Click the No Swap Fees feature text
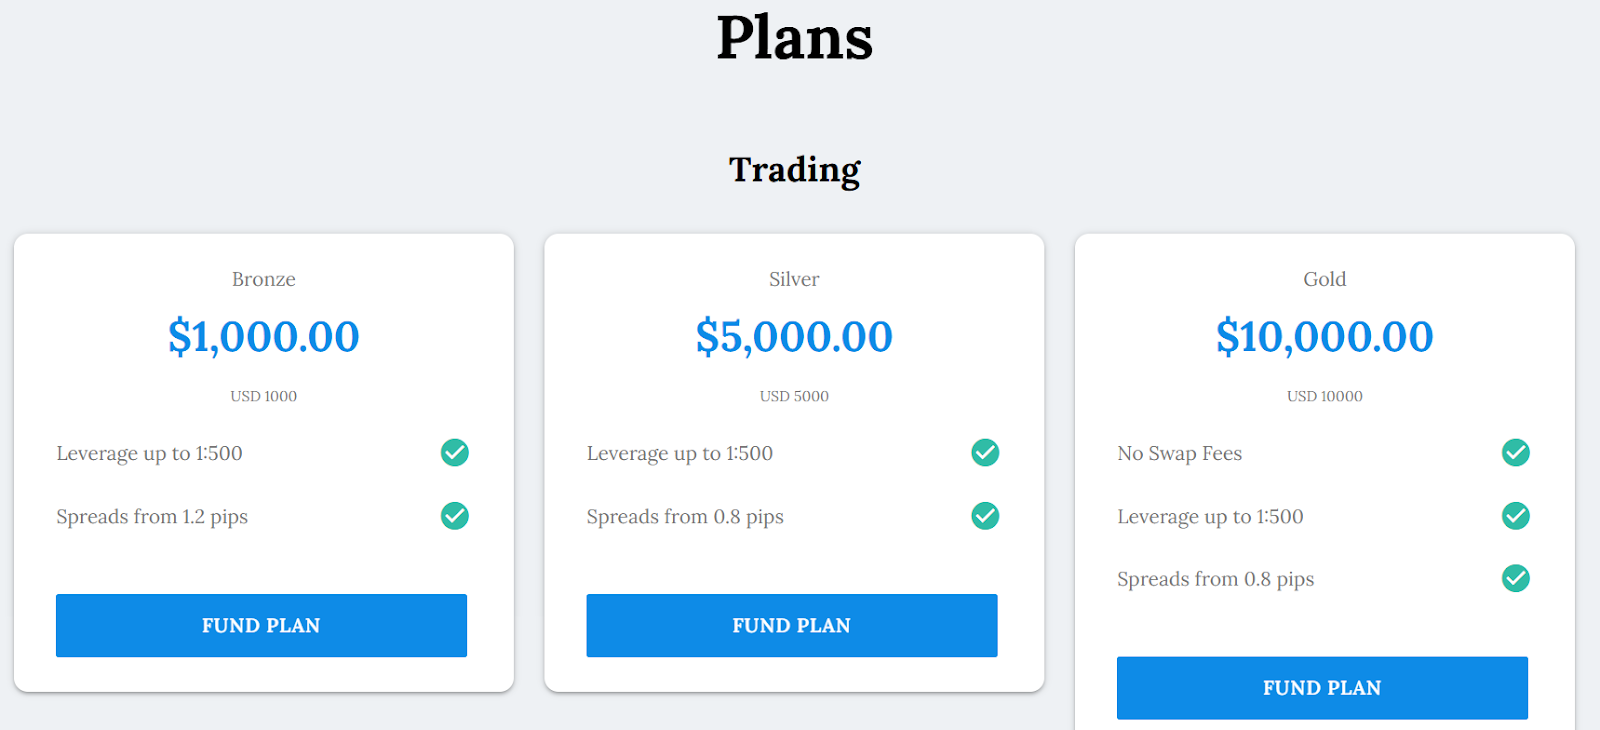The image size is (1600, 730). coord(1179,453)
